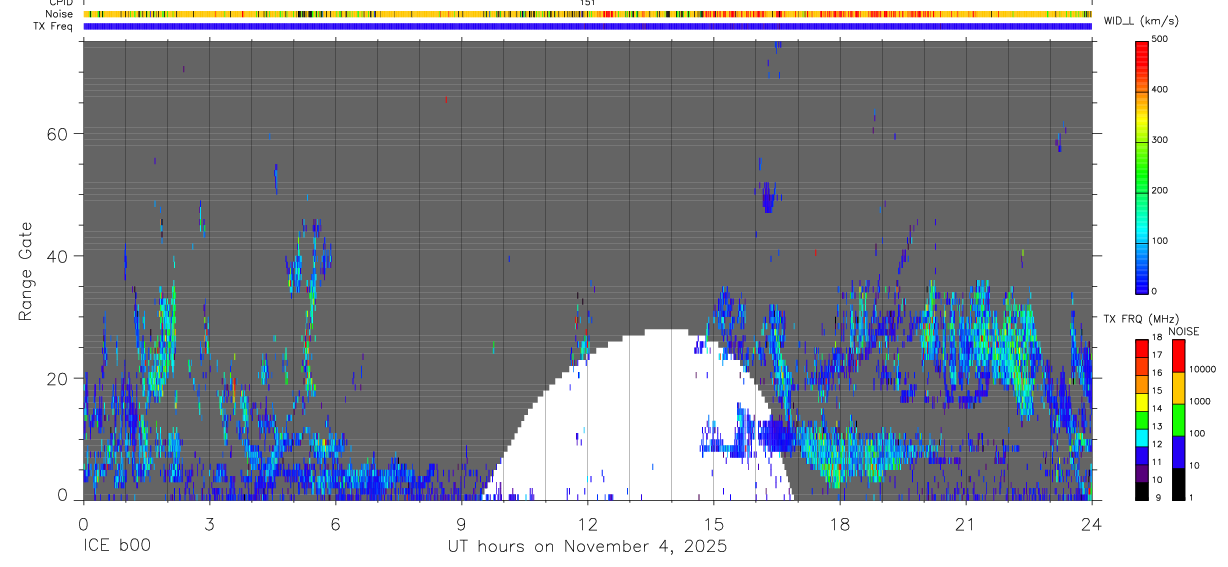Click the 14 tick on TX FRQ scale

pos(1157,408)
